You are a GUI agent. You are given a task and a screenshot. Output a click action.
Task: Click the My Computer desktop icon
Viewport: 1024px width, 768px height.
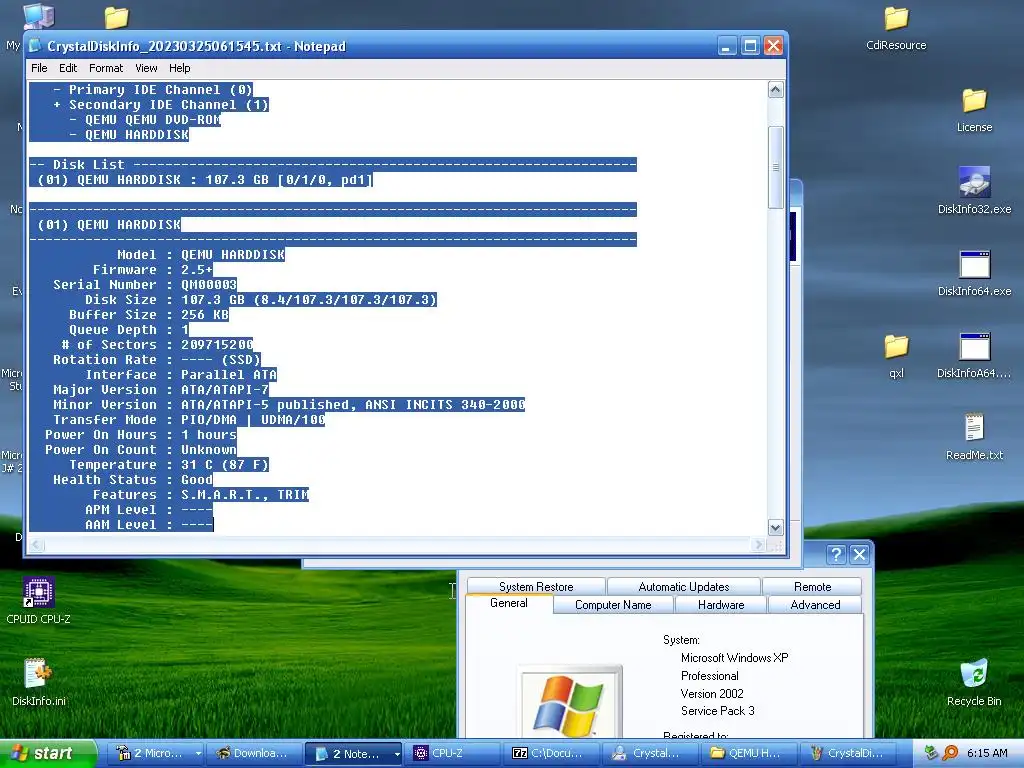click(38, 16)
